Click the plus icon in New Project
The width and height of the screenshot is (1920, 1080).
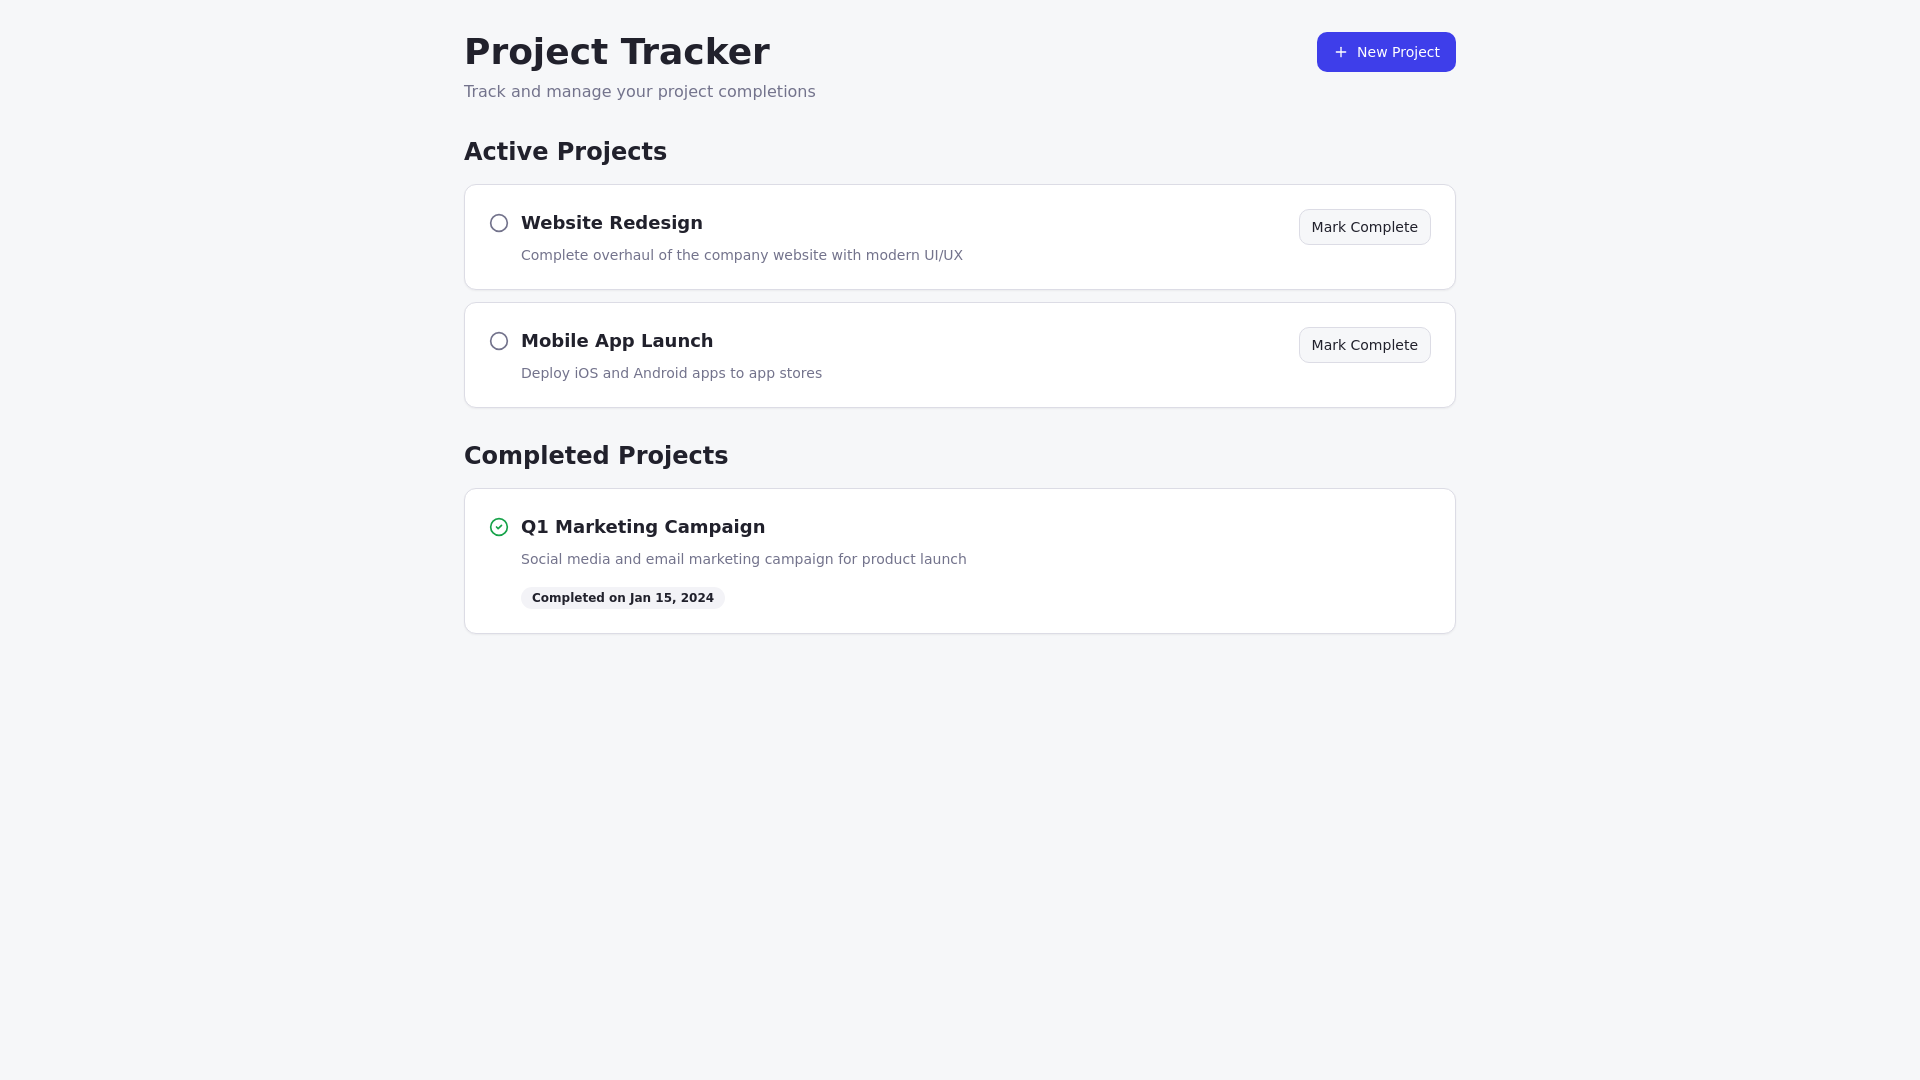point(1341,52)
